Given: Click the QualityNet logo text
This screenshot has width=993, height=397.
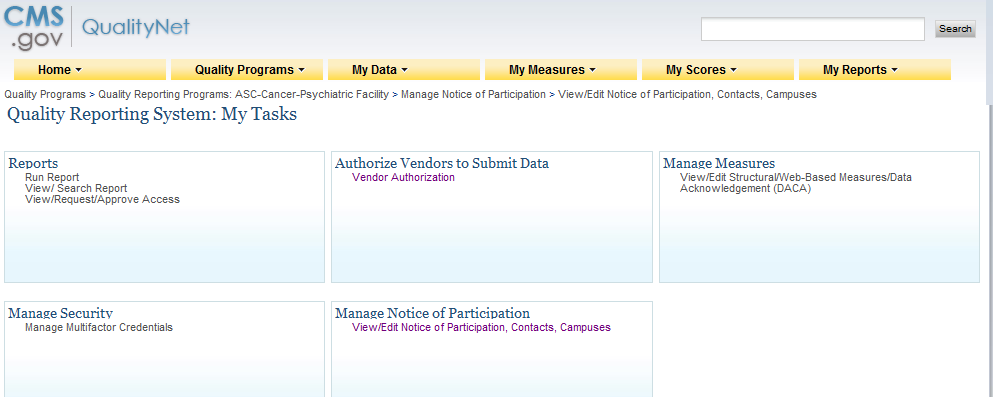Looking at the screenshot, I should click(x=136, y=27).
